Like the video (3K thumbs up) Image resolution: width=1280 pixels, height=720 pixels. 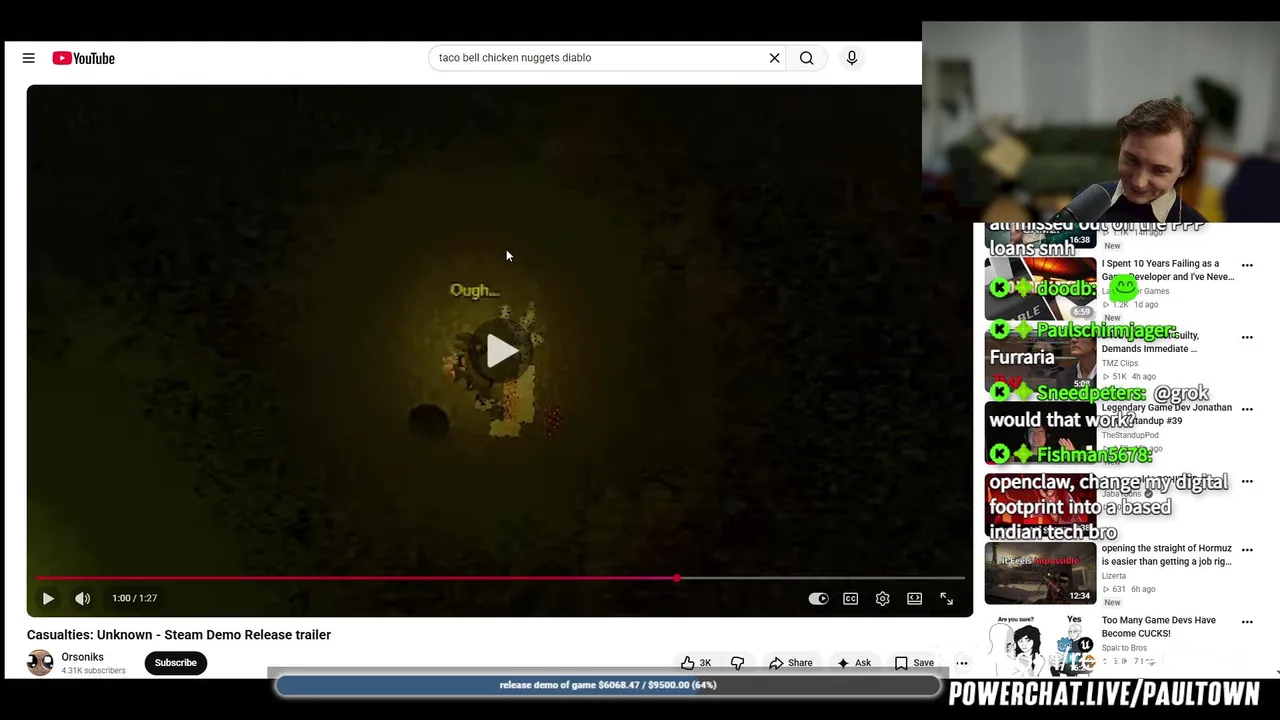pos(696,663)
